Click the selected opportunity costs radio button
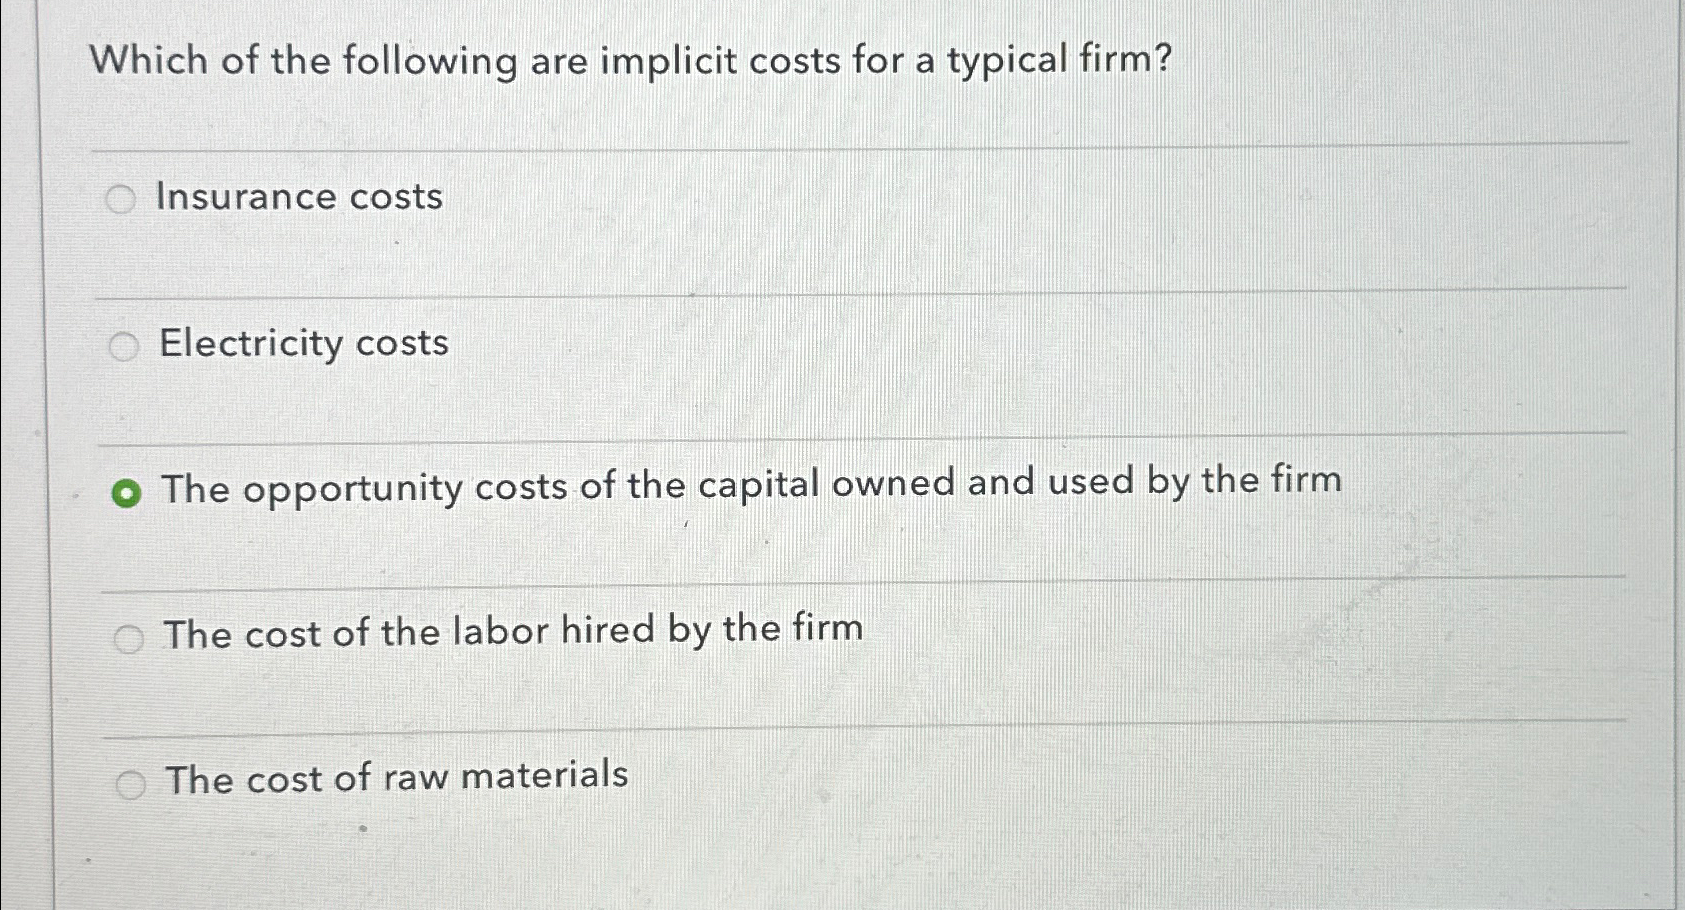 (127, 490)
